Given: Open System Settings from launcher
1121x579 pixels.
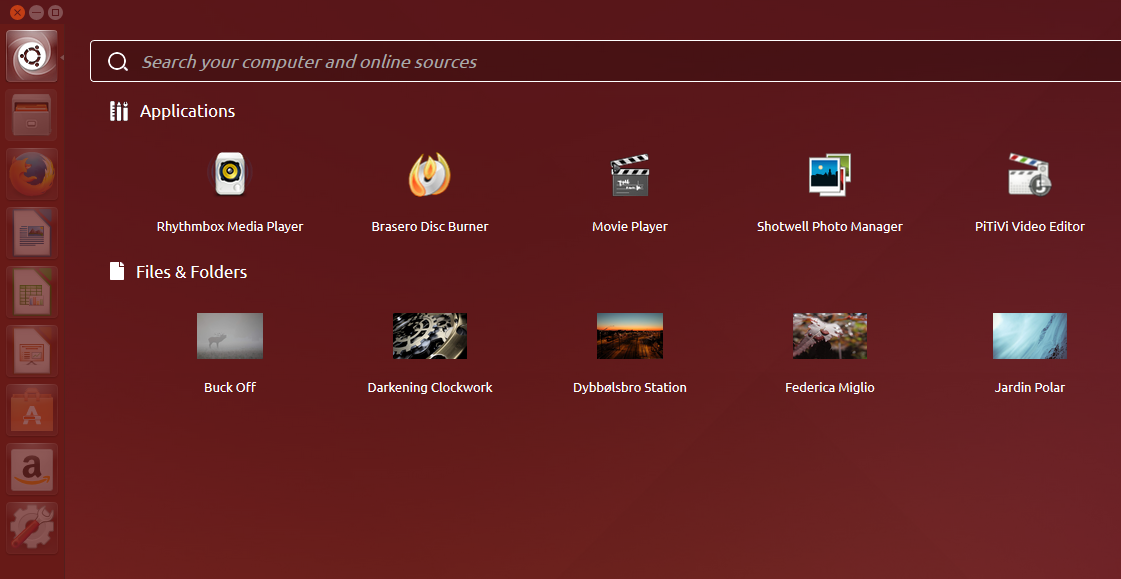Looking at the screenshot, I should tap(33, 527).
